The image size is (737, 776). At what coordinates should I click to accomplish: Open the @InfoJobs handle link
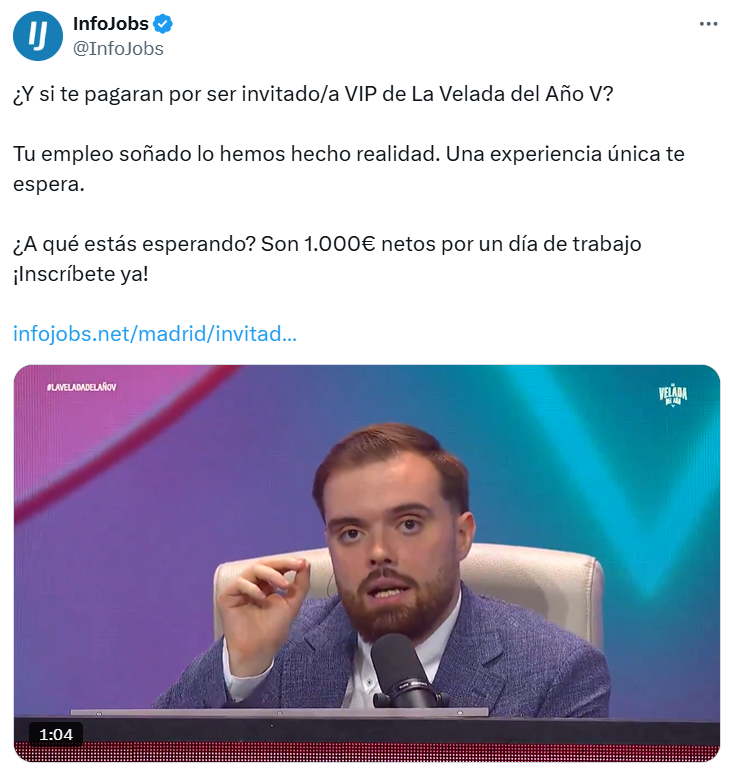pyautogui.click(x=118, y=48)
